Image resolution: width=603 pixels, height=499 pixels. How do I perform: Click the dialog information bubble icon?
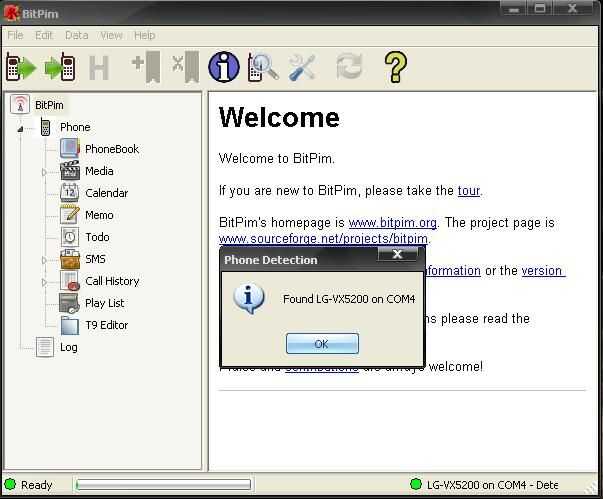(248, 299)
